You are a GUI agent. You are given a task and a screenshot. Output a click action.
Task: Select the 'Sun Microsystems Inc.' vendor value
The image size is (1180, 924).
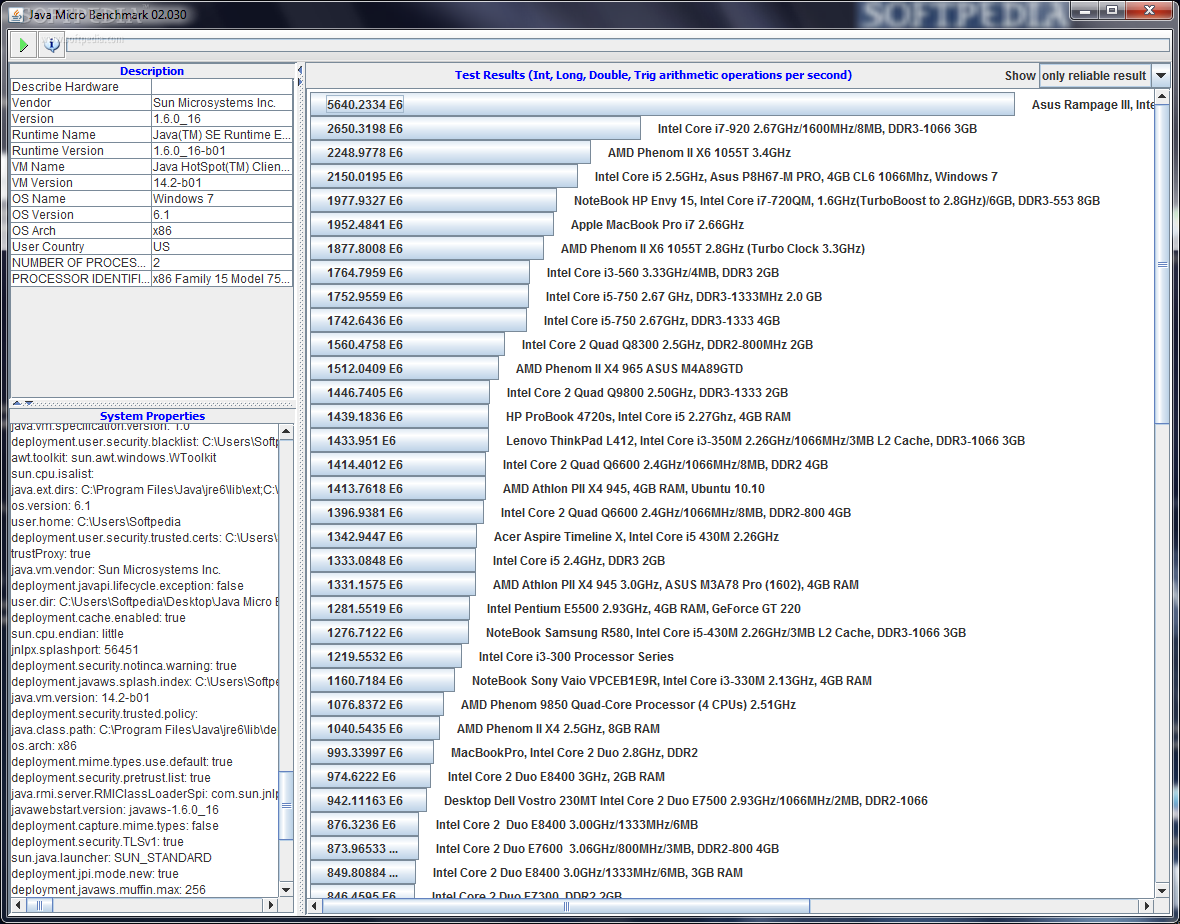point(222,102)
